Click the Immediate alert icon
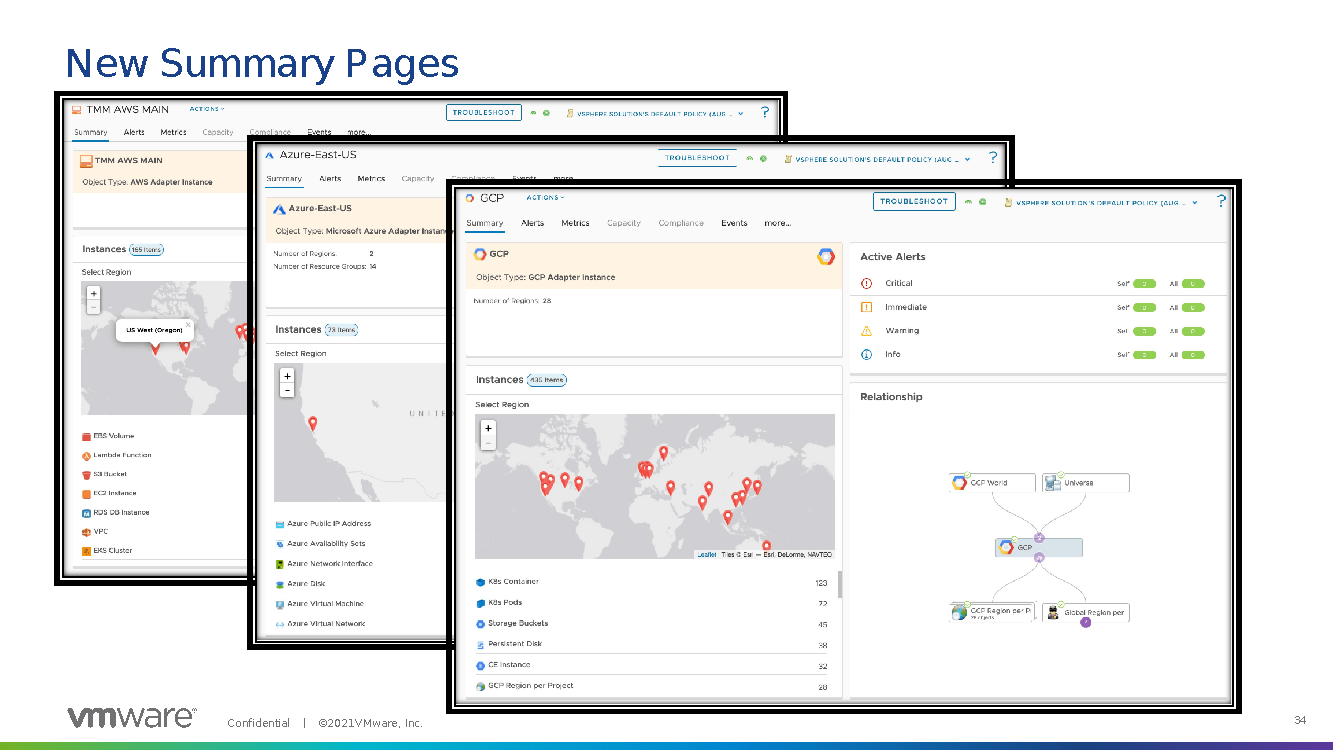Viewport: 1333px width, 750px height. coord(866,308)
